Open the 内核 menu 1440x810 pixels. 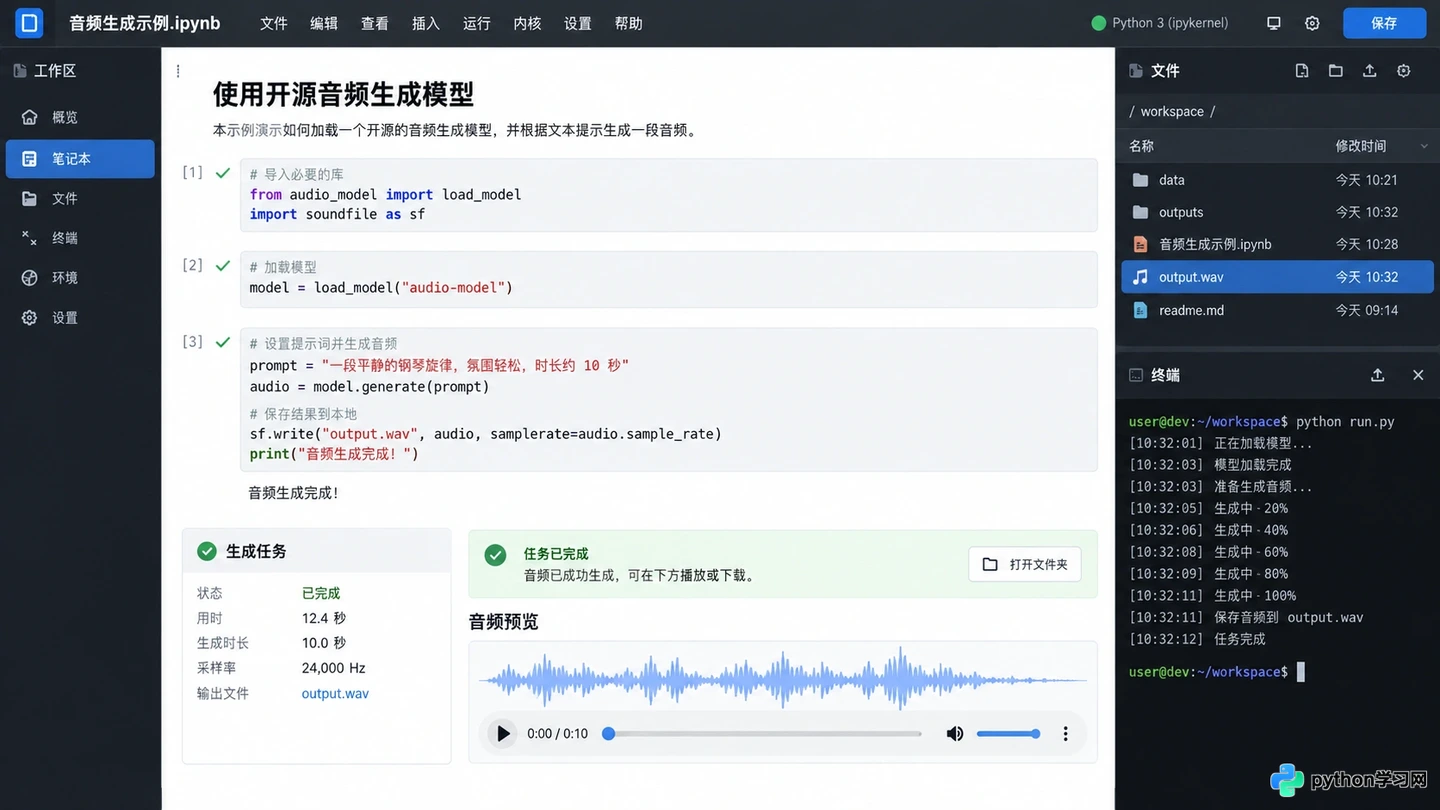pos(527,23)
